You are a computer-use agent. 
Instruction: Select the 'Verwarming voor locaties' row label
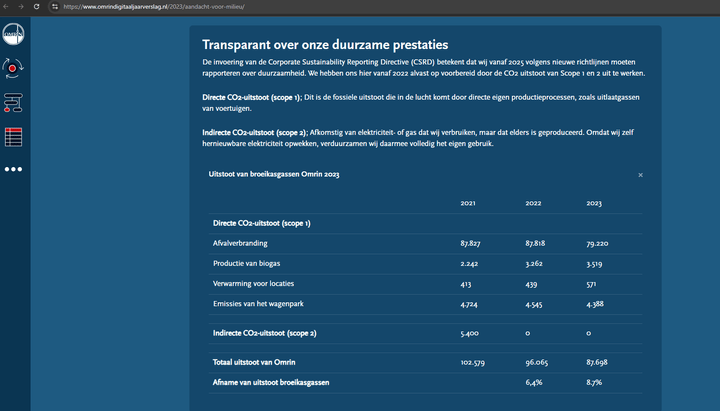click(x=253, y=284)
